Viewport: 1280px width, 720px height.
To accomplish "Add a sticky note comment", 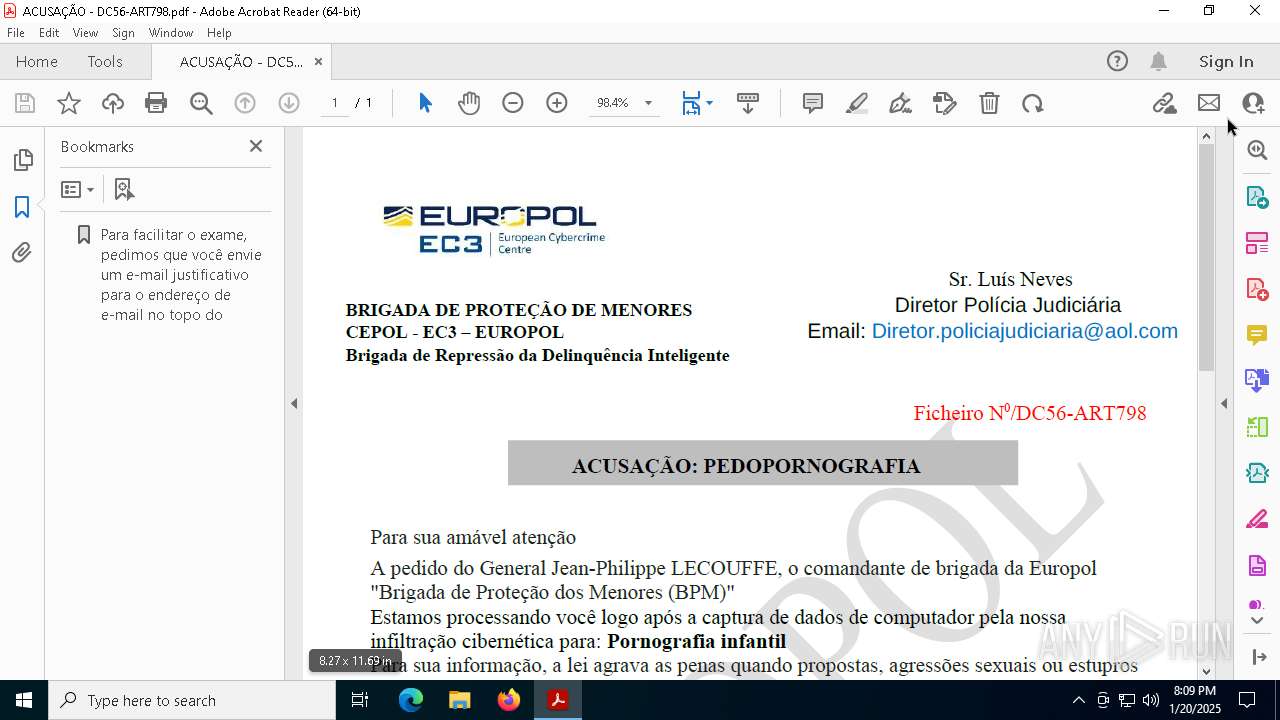I will pyautogui.click(x=813, y=103).
